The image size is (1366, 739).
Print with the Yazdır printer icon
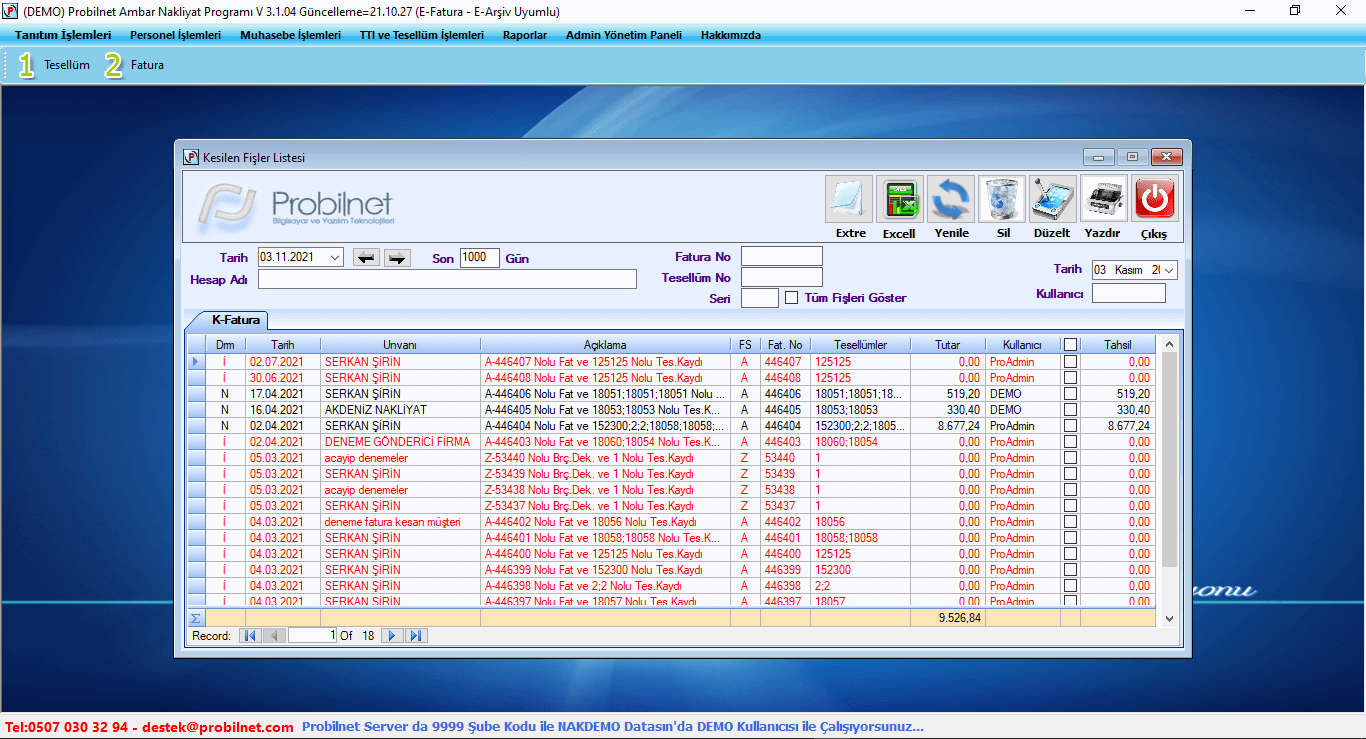[1104, 200]
